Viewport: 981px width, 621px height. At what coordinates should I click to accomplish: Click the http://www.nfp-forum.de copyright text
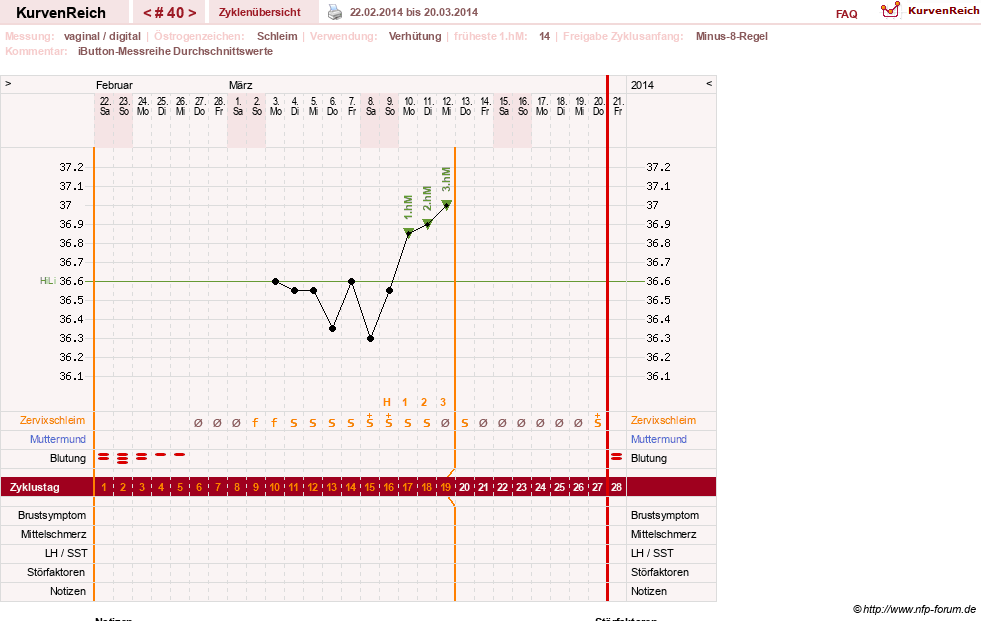(x=914, y=609)
